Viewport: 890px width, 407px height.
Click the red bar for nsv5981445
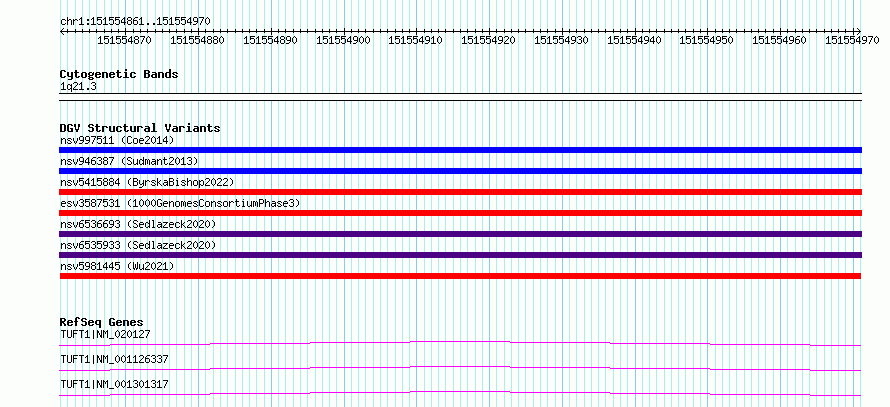point(460,276)
